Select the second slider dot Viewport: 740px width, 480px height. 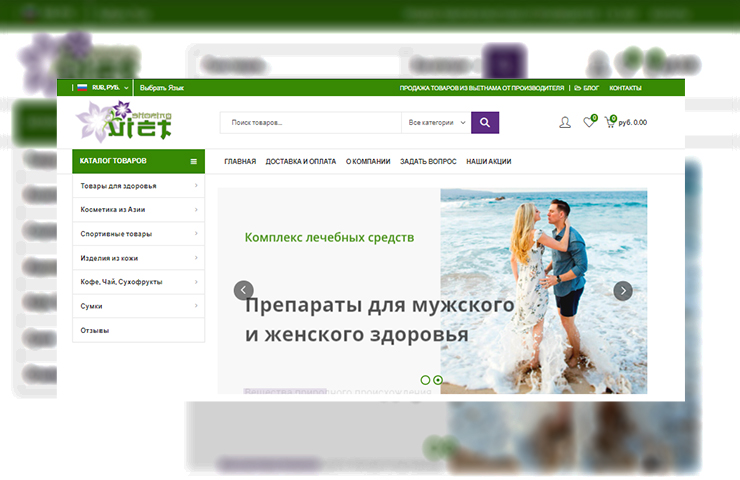[438, 380]
